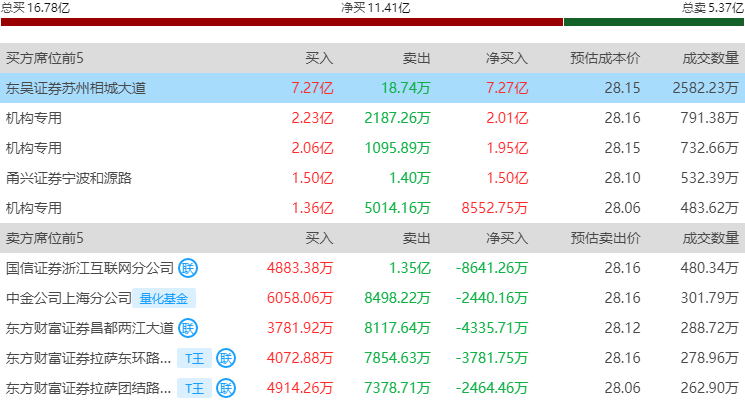Click the 483.62万 volume value

tap(709, 208)
